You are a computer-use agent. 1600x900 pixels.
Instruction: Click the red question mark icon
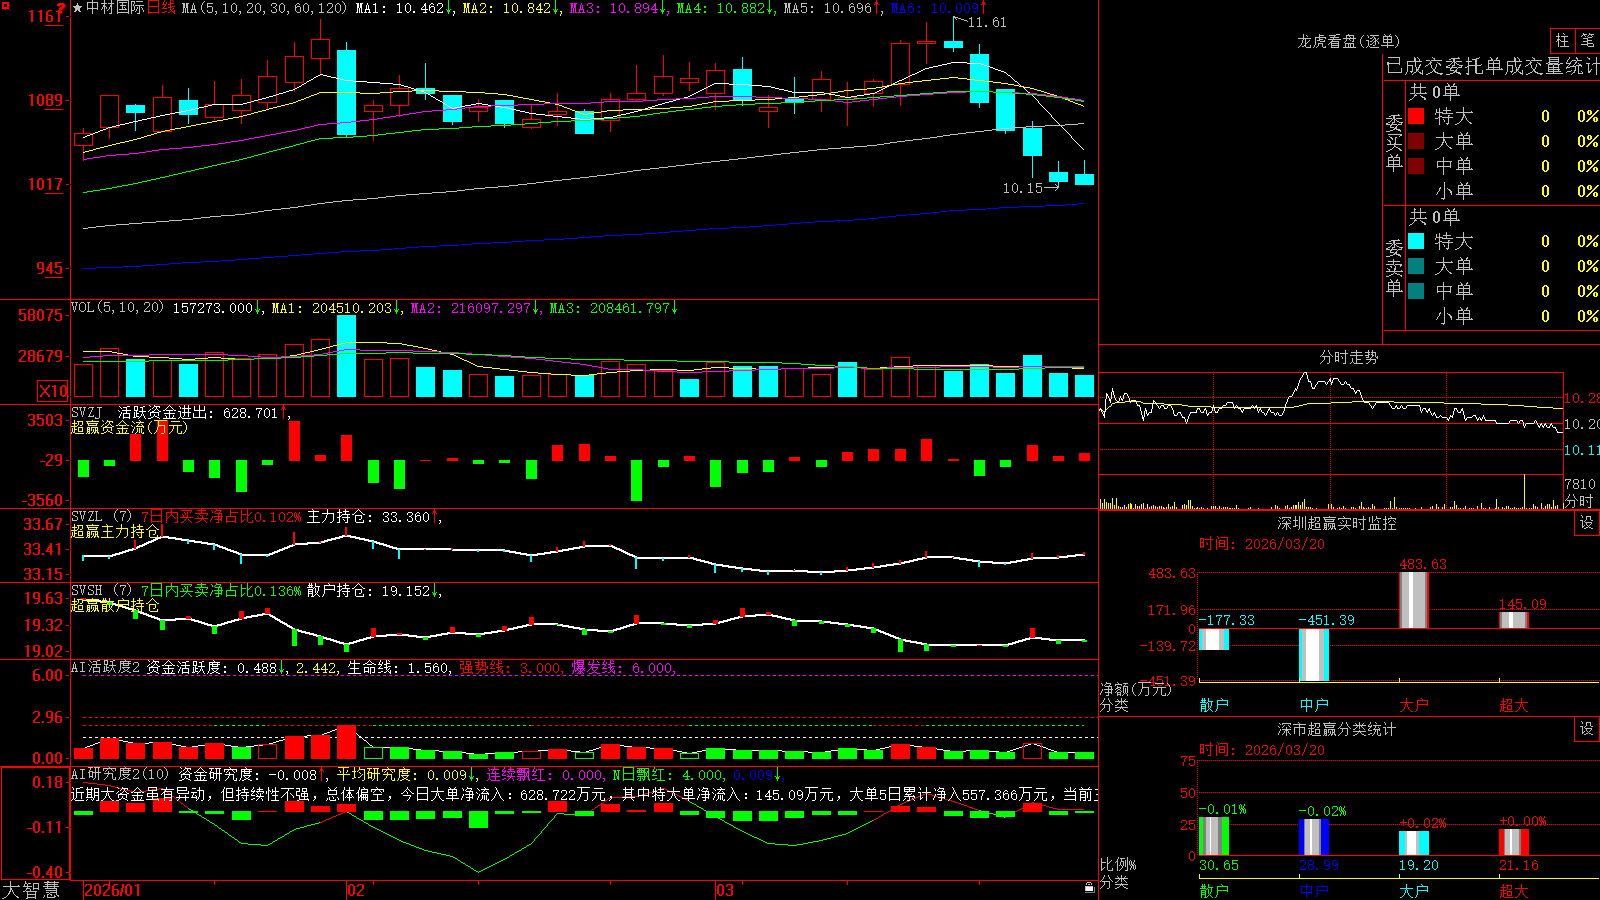pos(62,8)
